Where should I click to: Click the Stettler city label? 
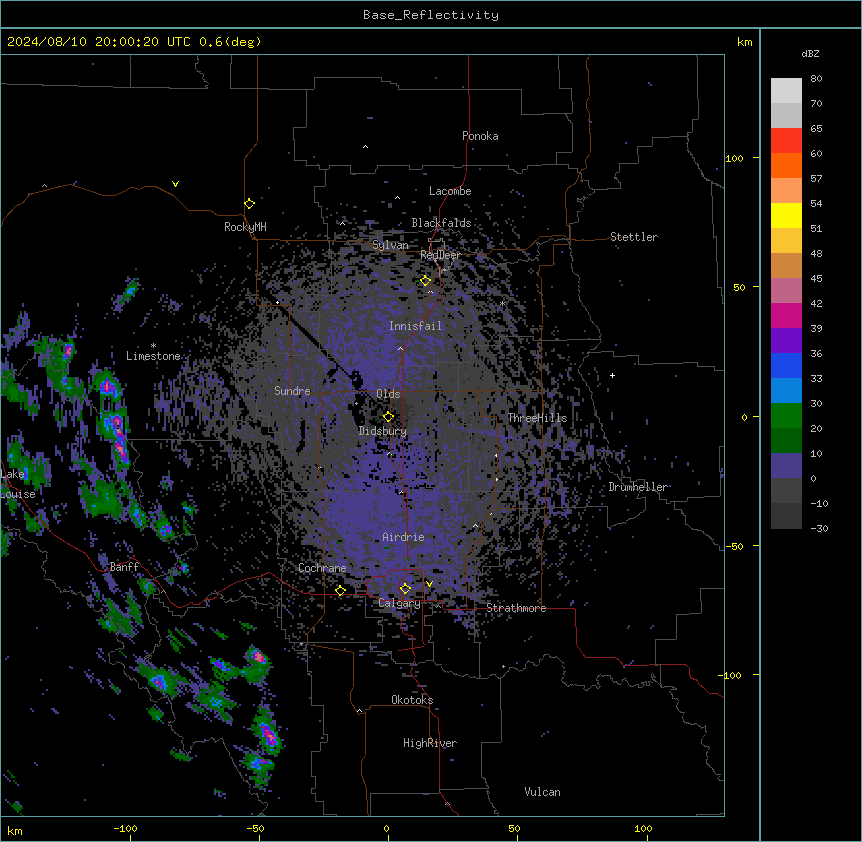(634, 237)
